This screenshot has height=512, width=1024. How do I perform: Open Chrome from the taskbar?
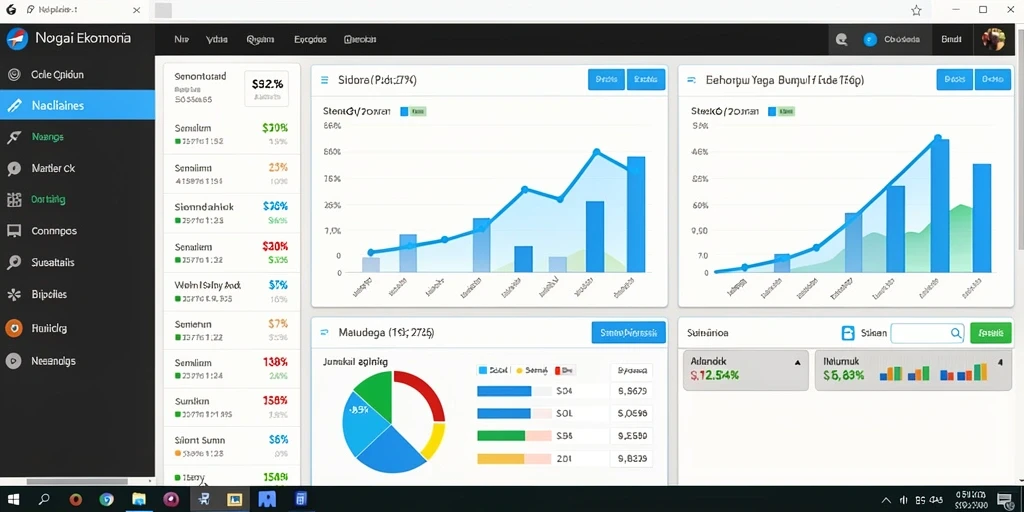[x=106, y=500]
